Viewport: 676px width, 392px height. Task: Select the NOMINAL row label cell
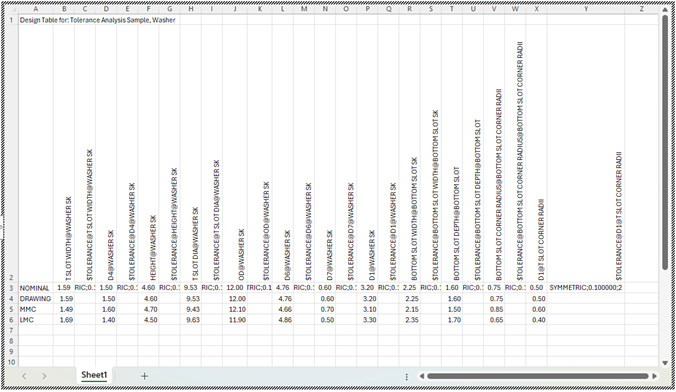click(36, 288)
